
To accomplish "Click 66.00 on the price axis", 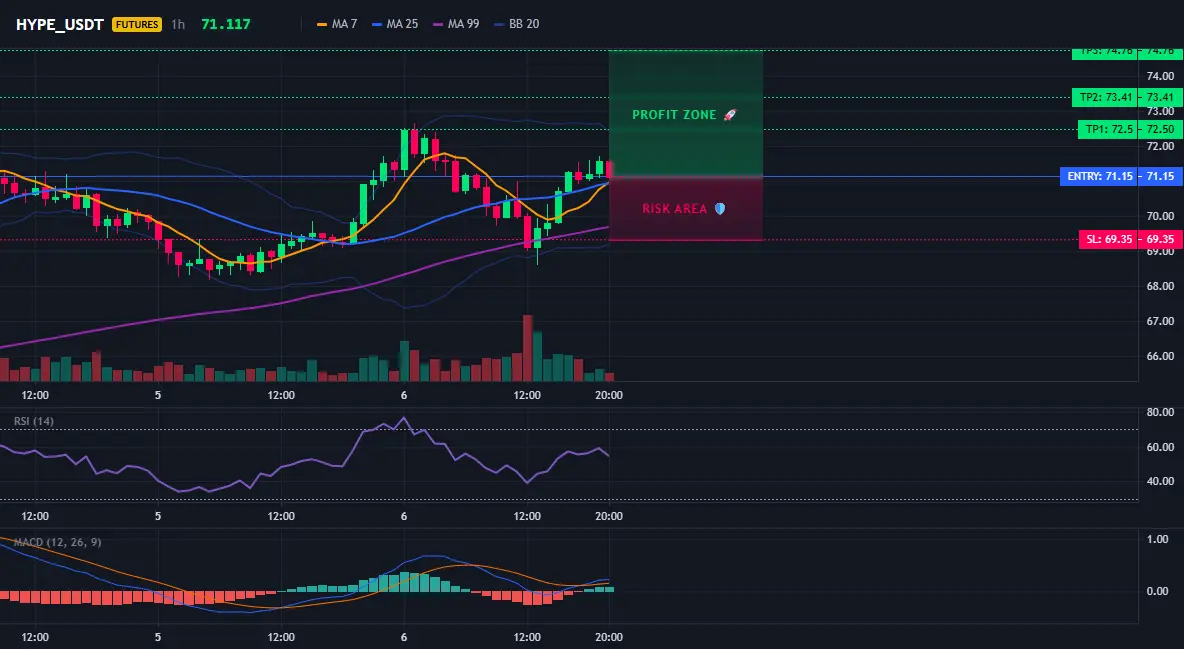I will pos(1161,356).
